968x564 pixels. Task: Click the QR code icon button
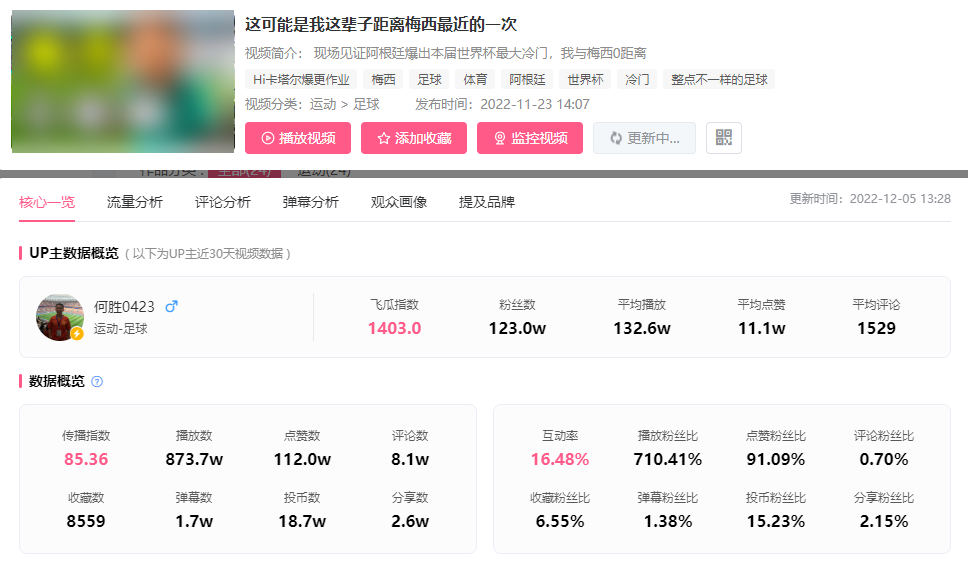point(723,138)
